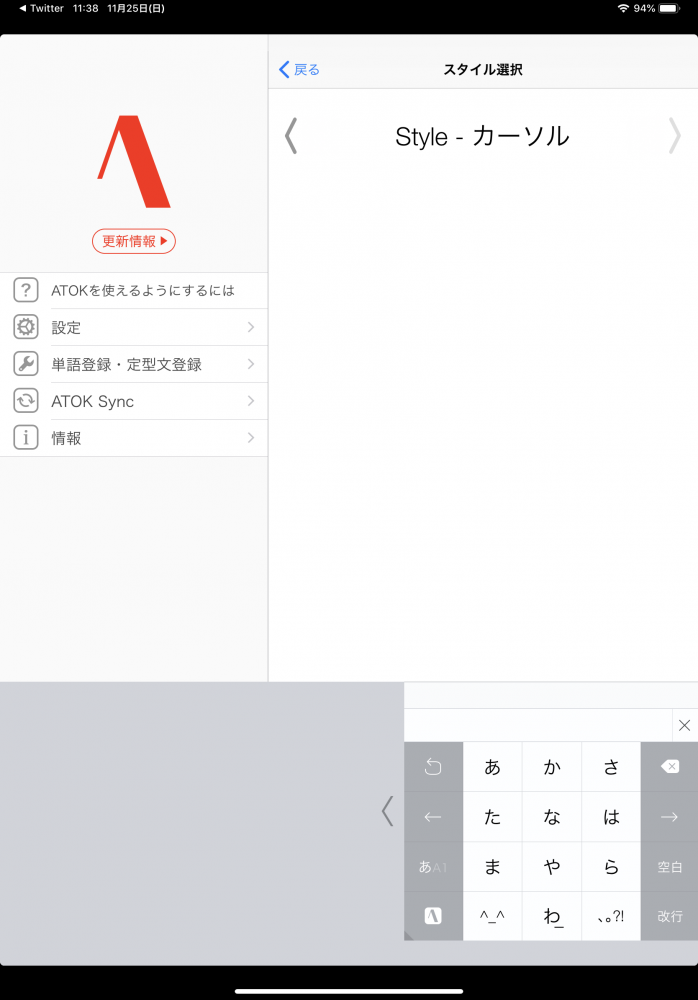
Task: Click the ATOK Sync circular arrows icon
Action: (26, 401)
